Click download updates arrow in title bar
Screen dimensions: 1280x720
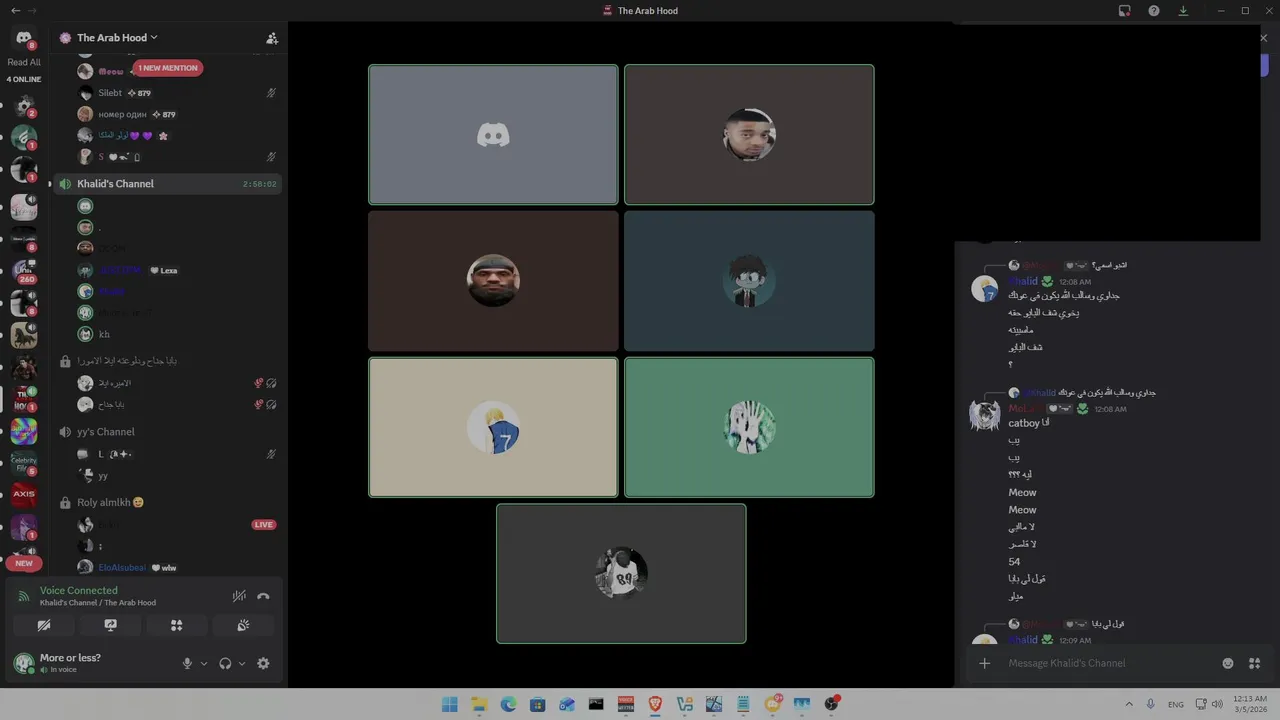click(1183, 11)
